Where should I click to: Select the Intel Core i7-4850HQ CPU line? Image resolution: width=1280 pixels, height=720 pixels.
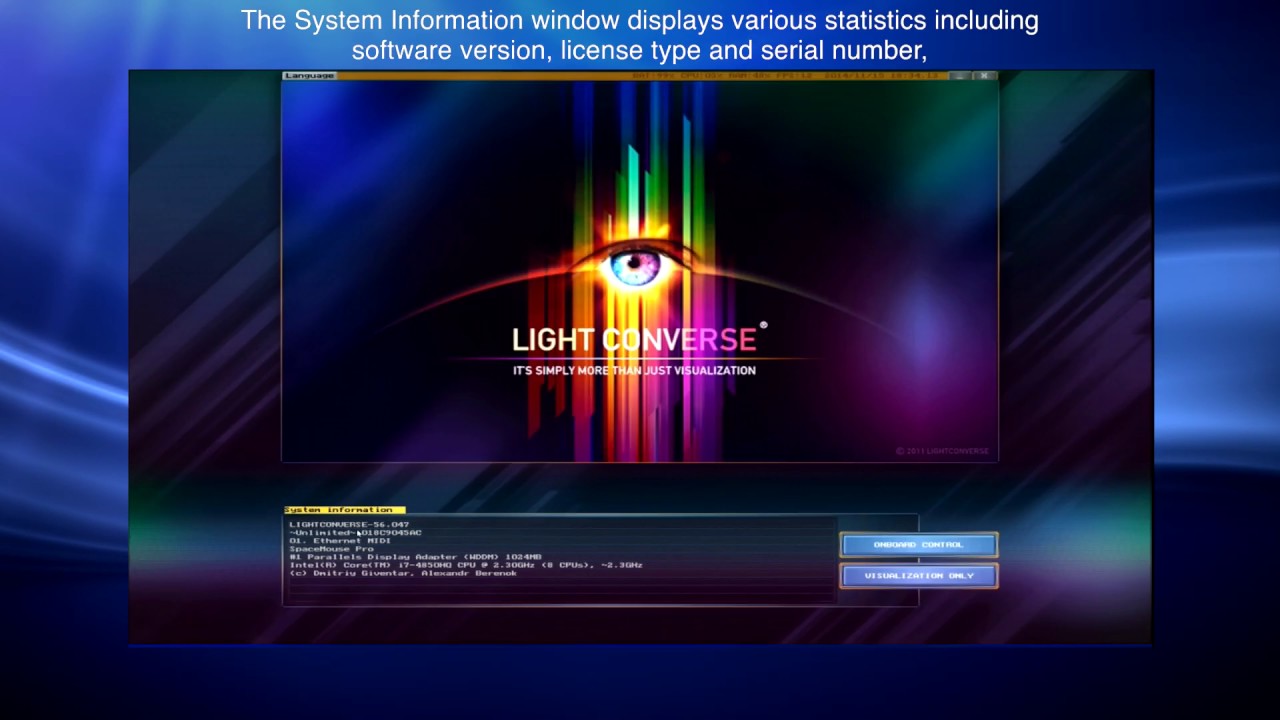[x=466, y=565]
